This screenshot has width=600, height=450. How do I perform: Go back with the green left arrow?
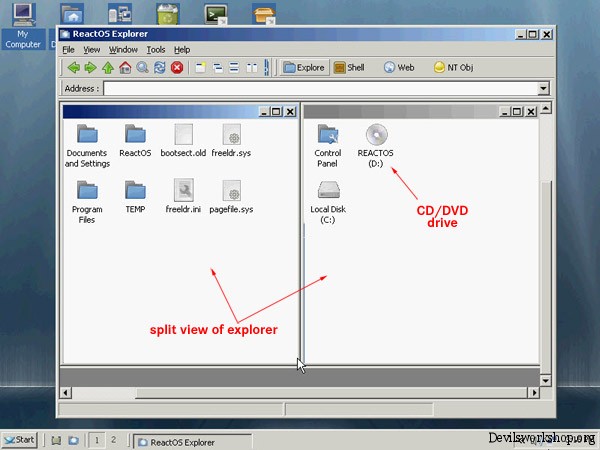pyautogui.click(x=73, y=68)
